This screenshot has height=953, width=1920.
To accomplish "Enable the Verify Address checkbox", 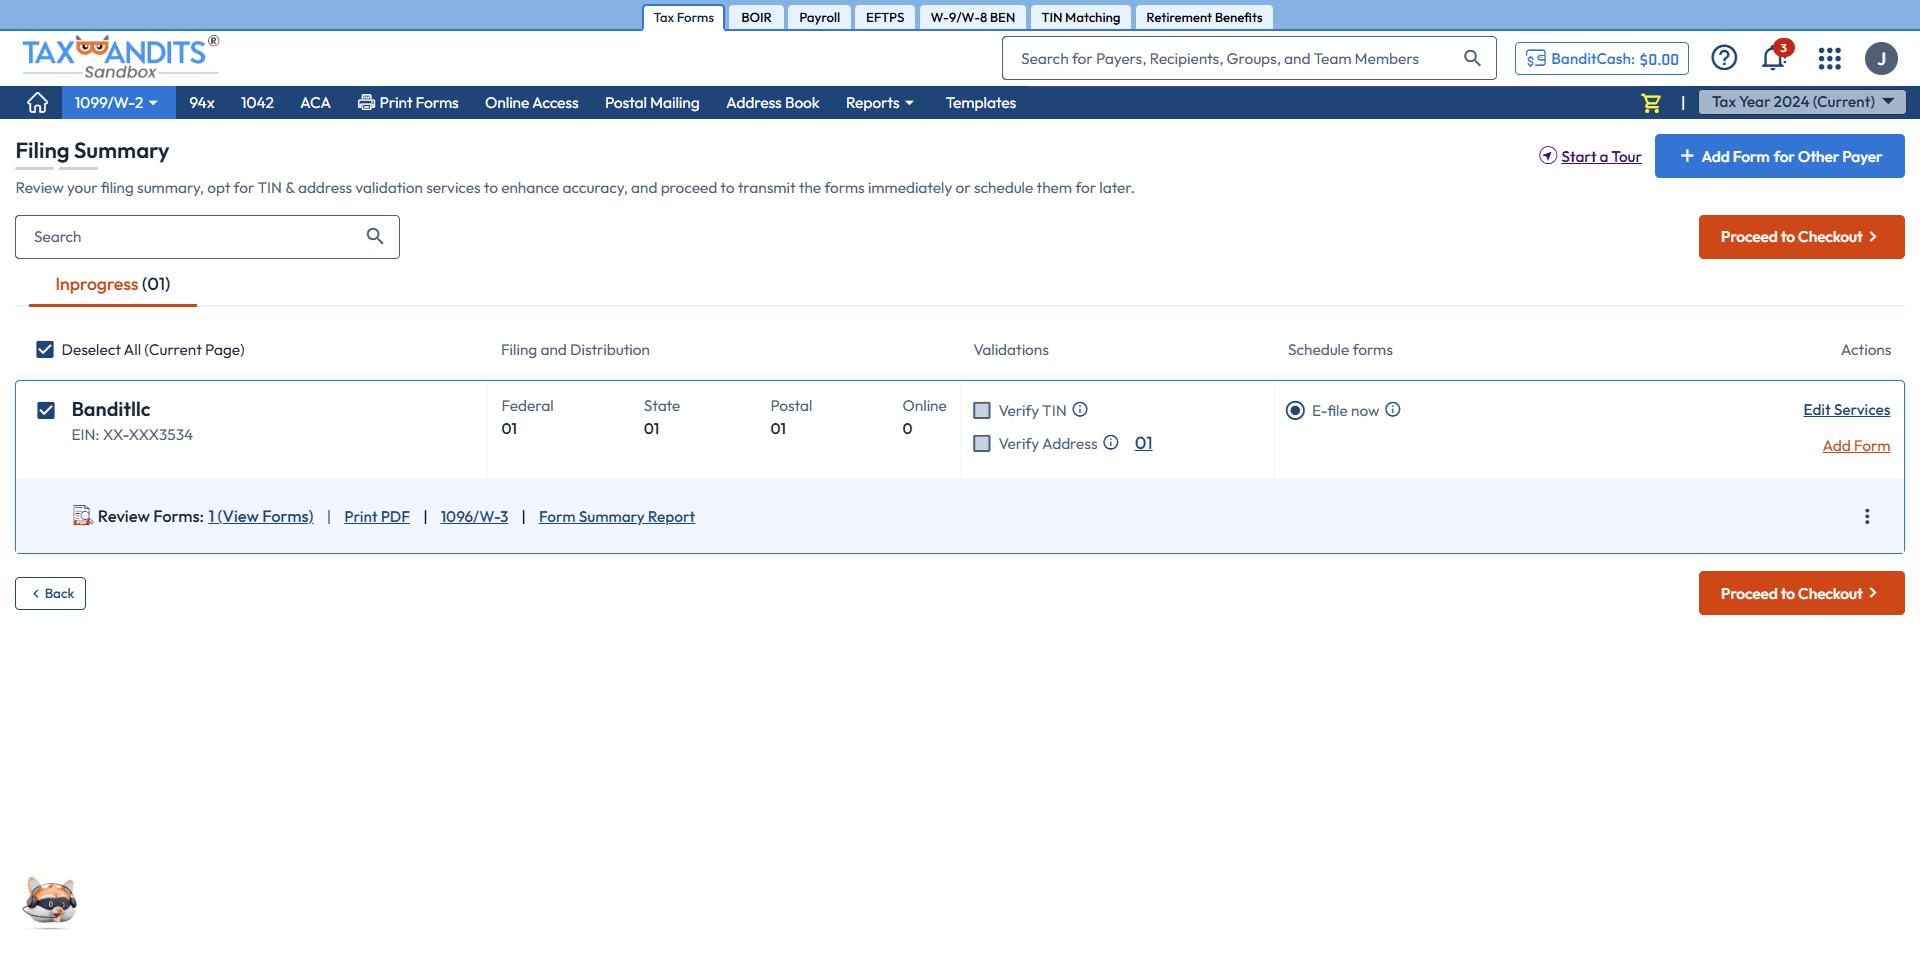I will 982,444.
